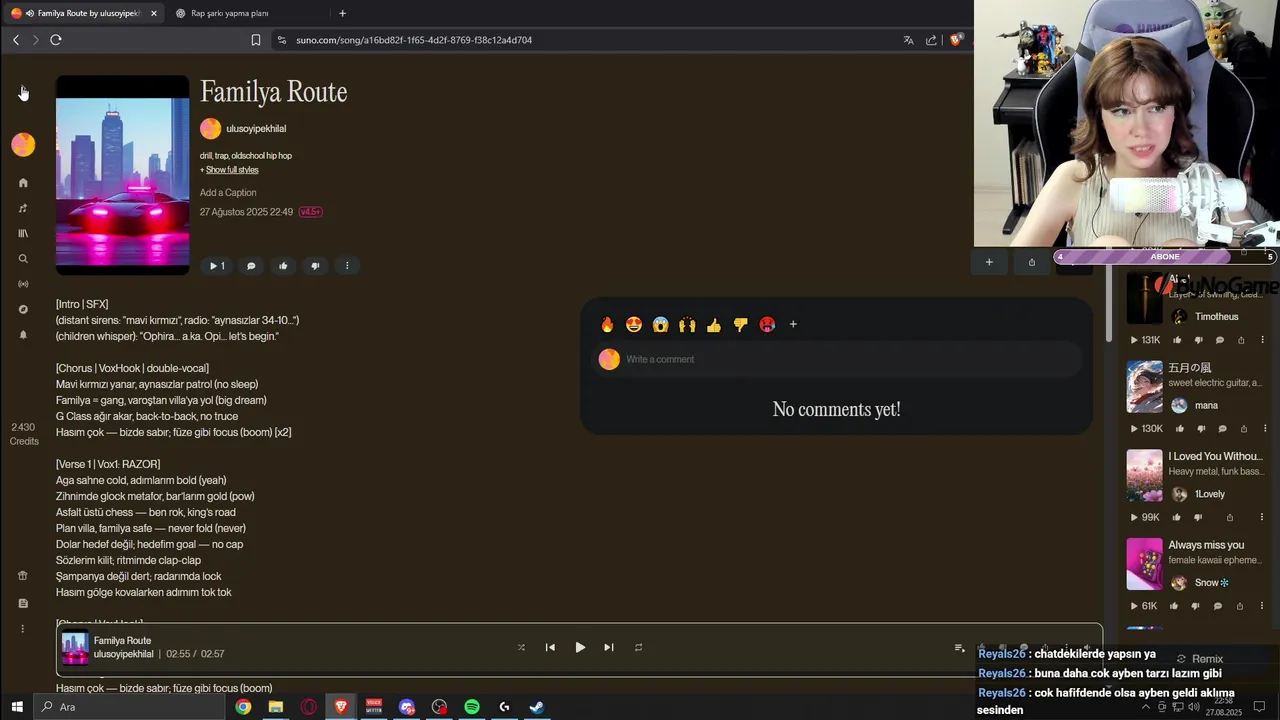React with the screaming face emoji
The height and width of the screenshot is (720, 1280).
click(660, 324)
